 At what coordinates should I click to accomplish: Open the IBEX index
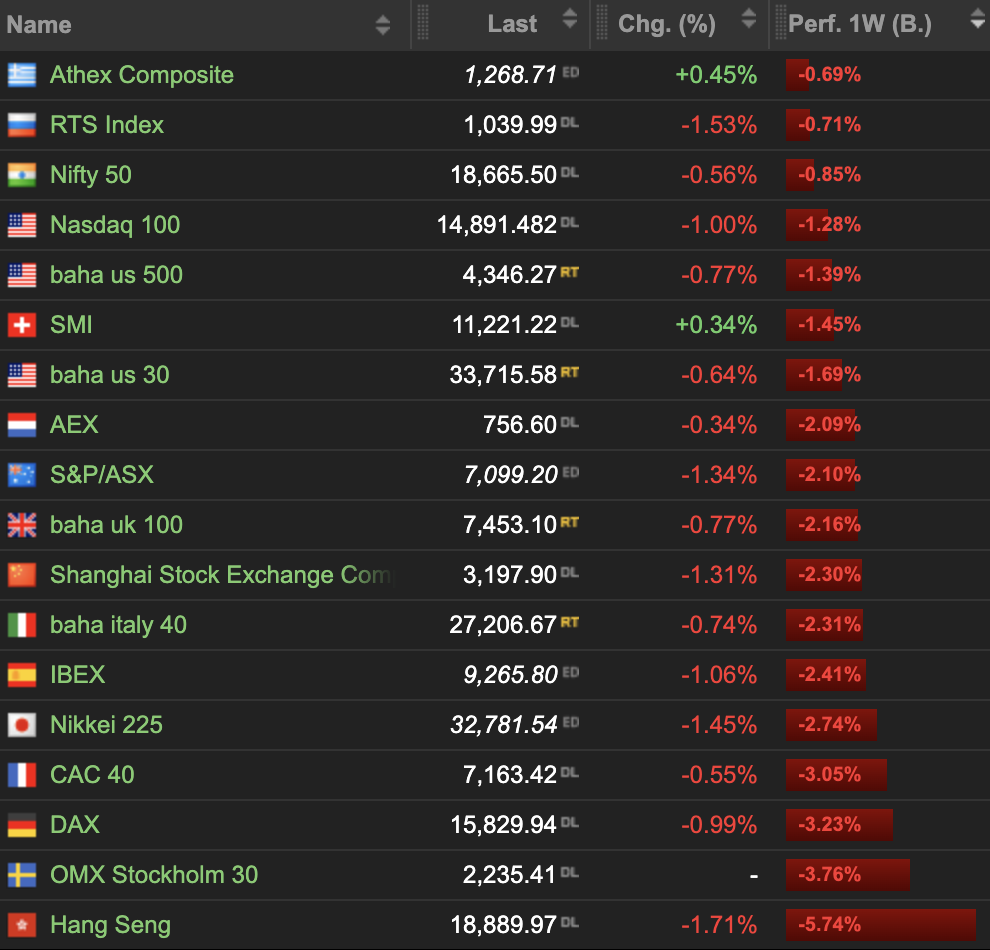click(78, 675)
